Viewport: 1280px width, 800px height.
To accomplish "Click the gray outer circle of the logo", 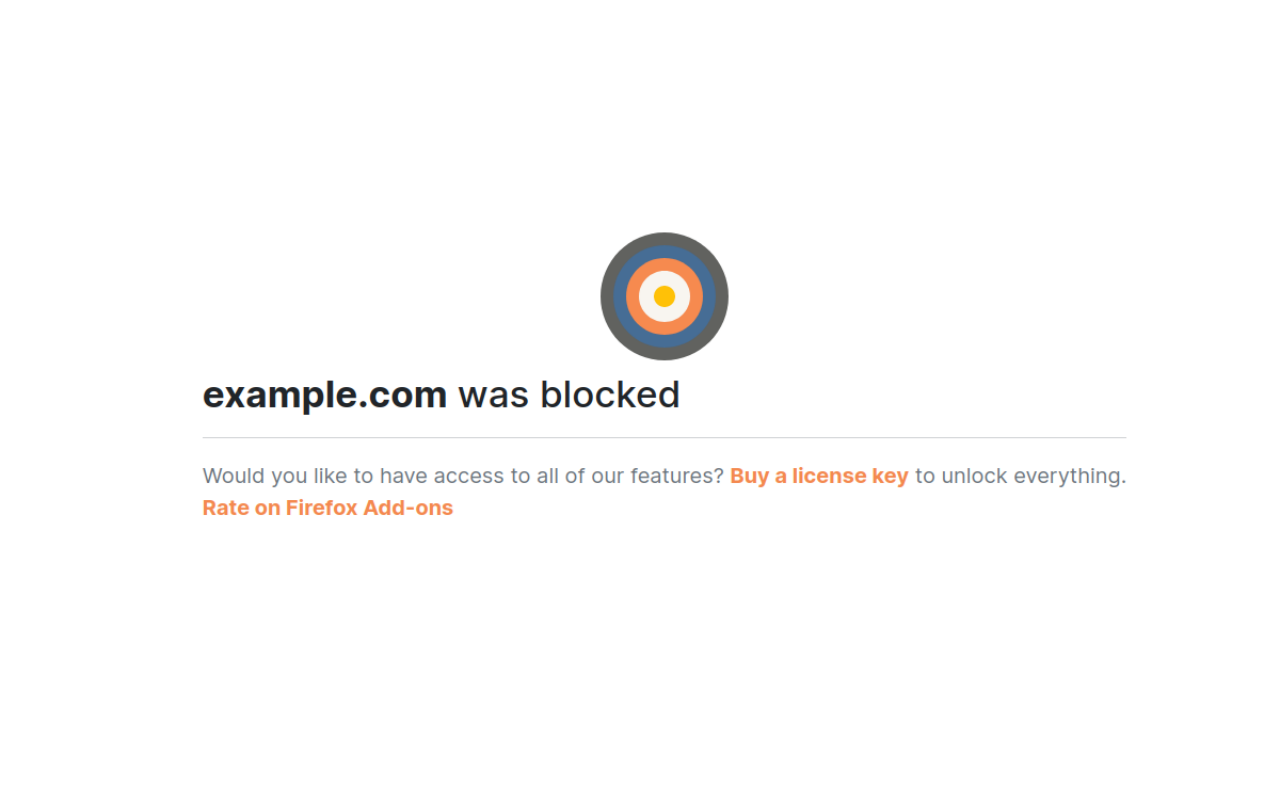I will 664,240.
